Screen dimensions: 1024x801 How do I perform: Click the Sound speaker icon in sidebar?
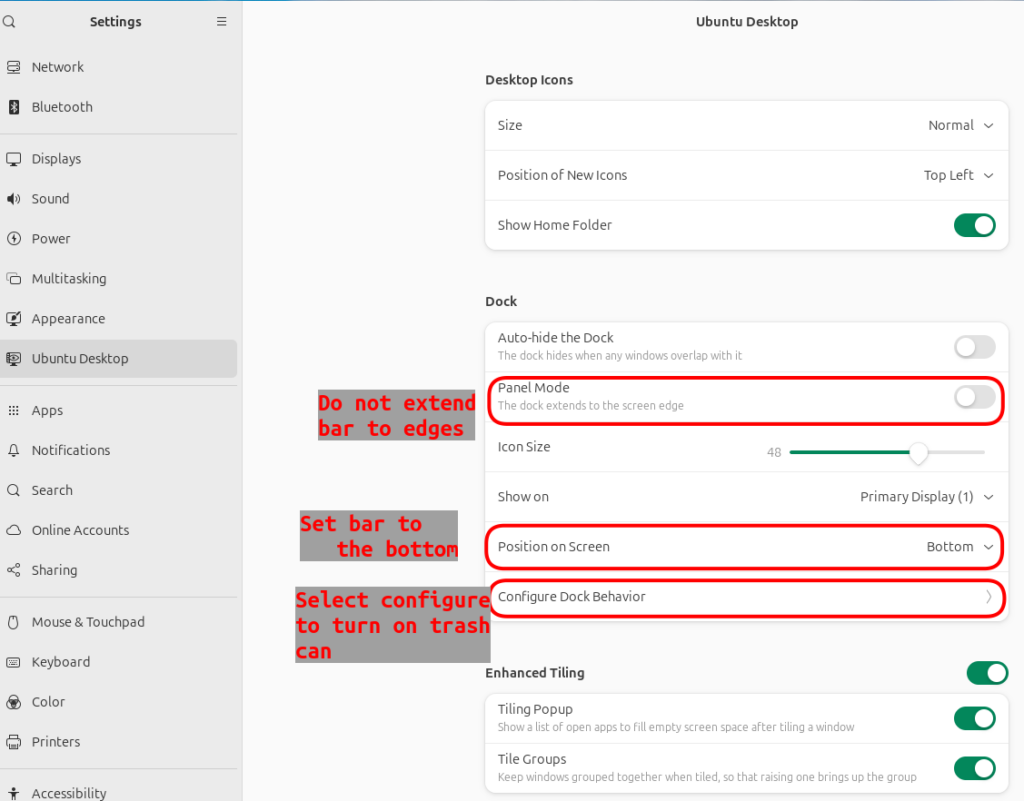point(14,199)
